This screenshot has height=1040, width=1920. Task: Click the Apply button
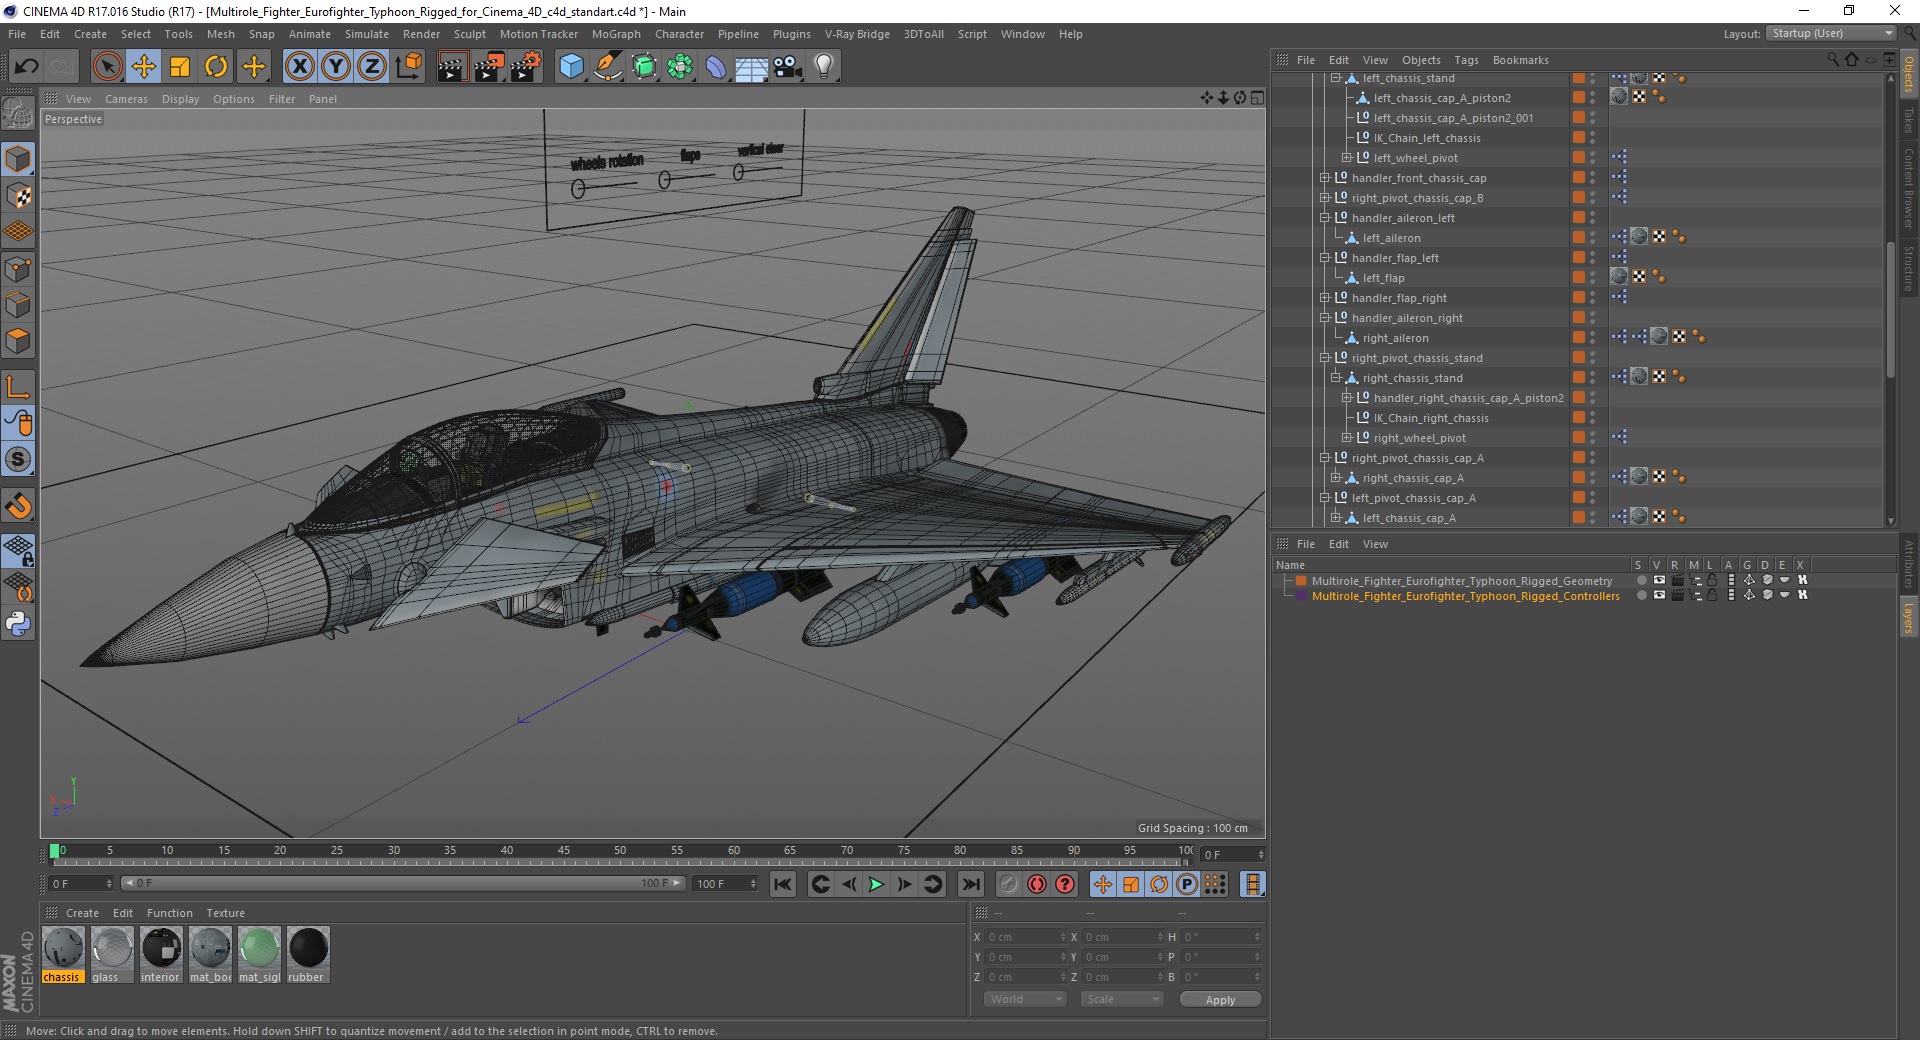[x=1220, y=1000]
